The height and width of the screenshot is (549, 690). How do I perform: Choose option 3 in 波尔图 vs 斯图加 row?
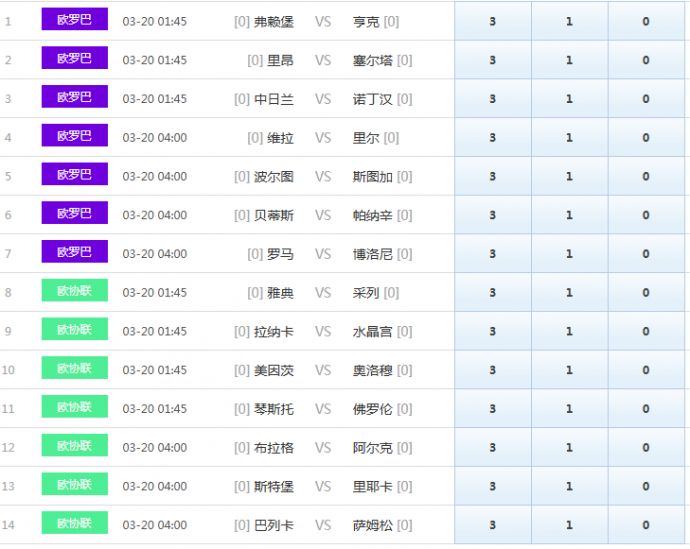[492, 176]
